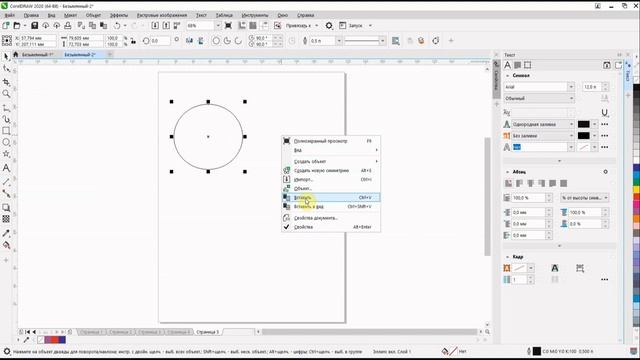640x360 pixels.
Task: Choose Import from context menu
Action: [331, 180]
